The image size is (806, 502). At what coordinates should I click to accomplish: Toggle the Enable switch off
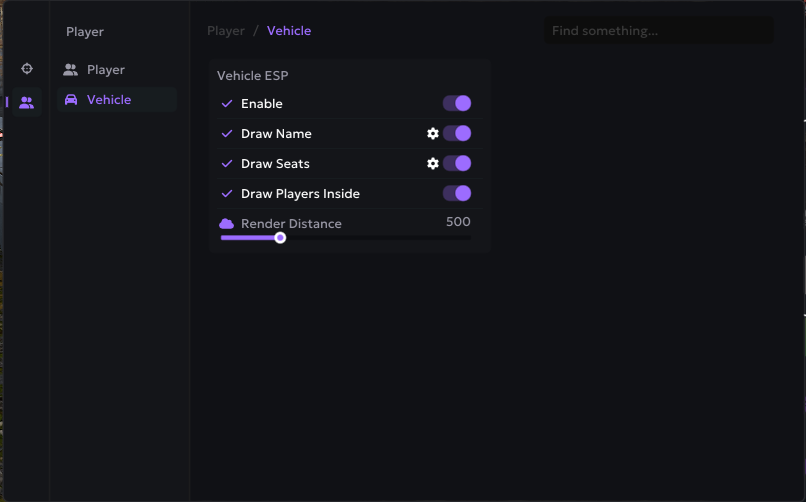457,103
